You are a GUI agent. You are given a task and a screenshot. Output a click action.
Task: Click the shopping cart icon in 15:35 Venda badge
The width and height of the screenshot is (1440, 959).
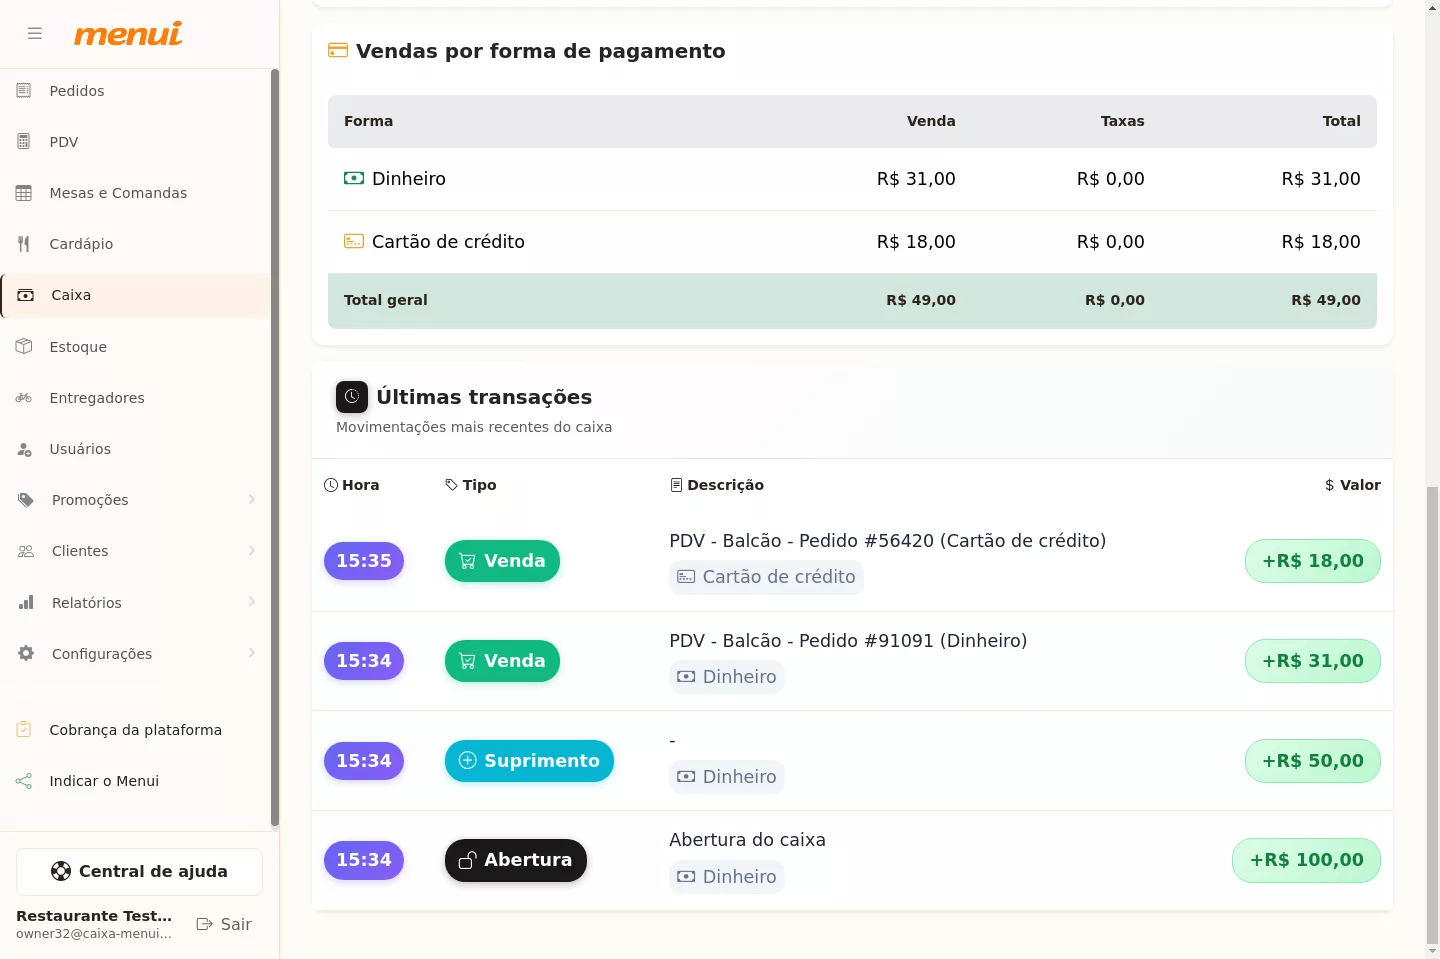pyautogui.click(x=467, y=561)
